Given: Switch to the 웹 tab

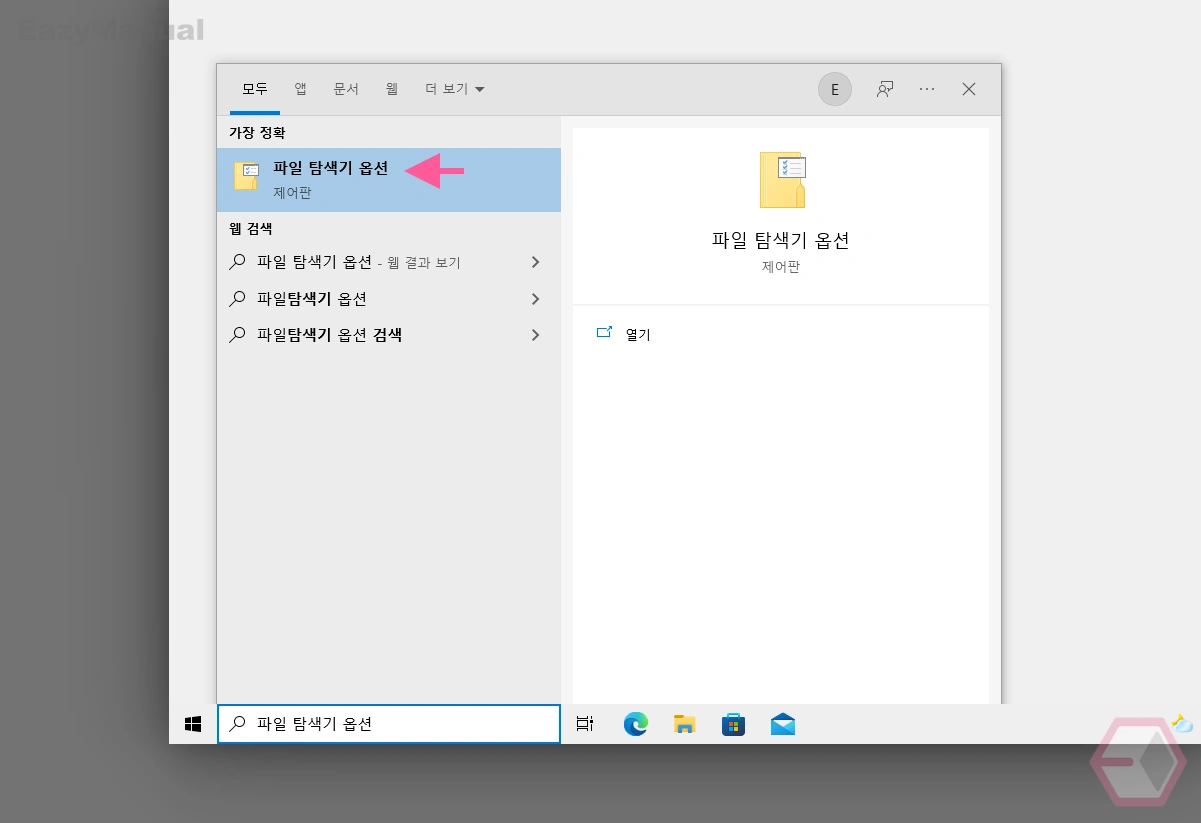Looking at the screenshot, I should tap(392, 89).
